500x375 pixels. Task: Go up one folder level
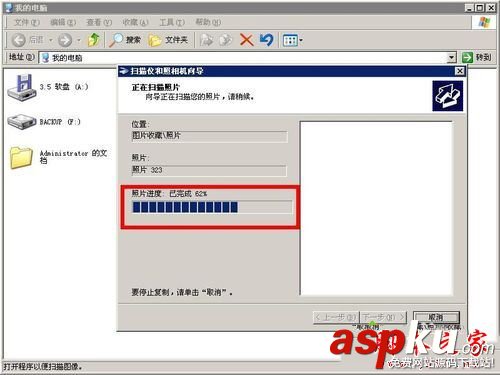pyautogui.click(x=93, y=40)
